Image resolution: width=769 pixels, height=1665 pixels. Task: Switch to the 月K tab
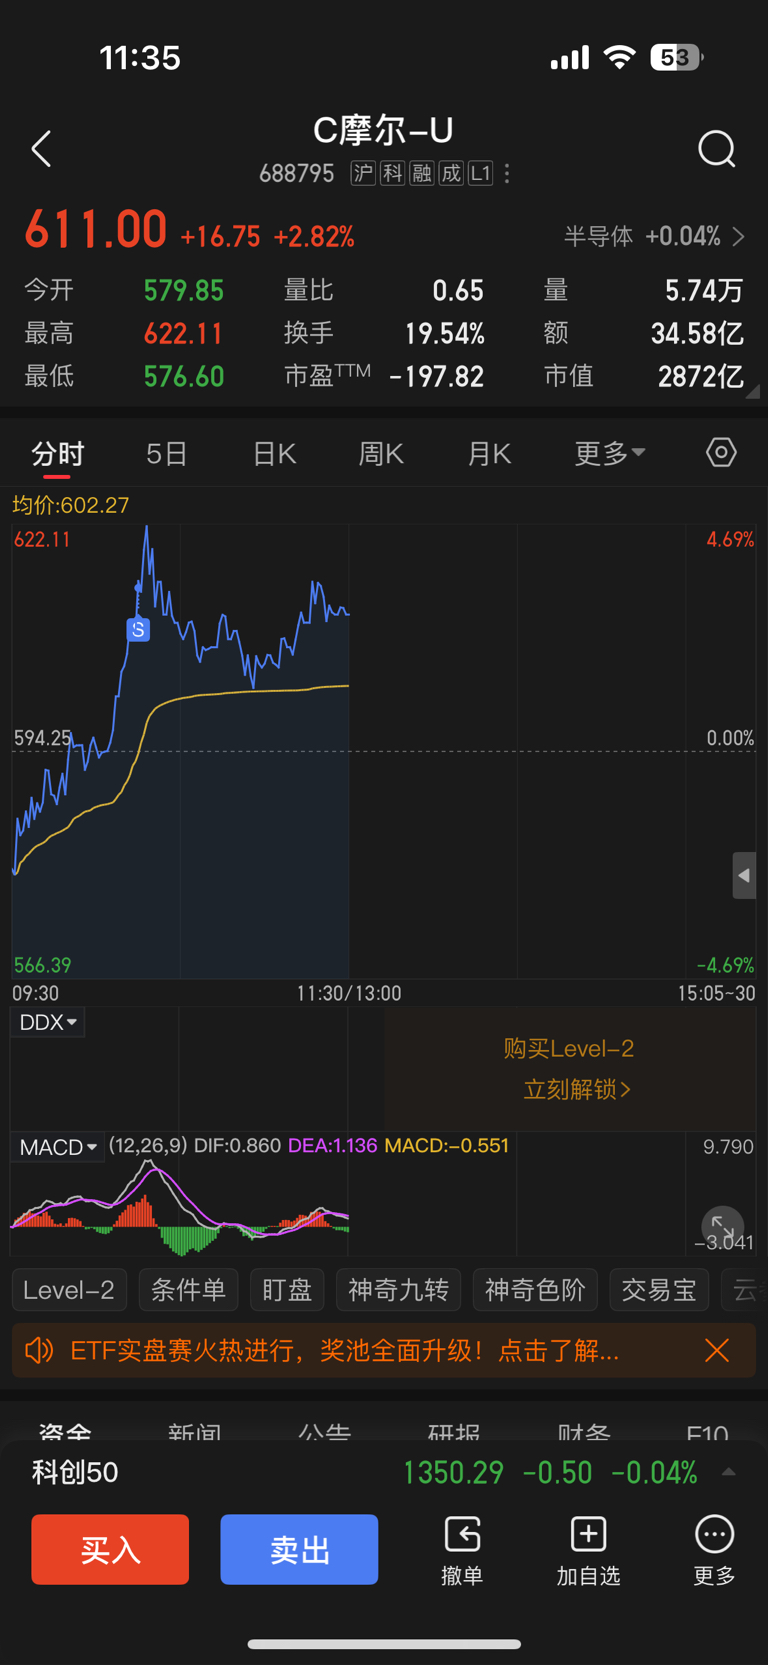tap(489, 454)
